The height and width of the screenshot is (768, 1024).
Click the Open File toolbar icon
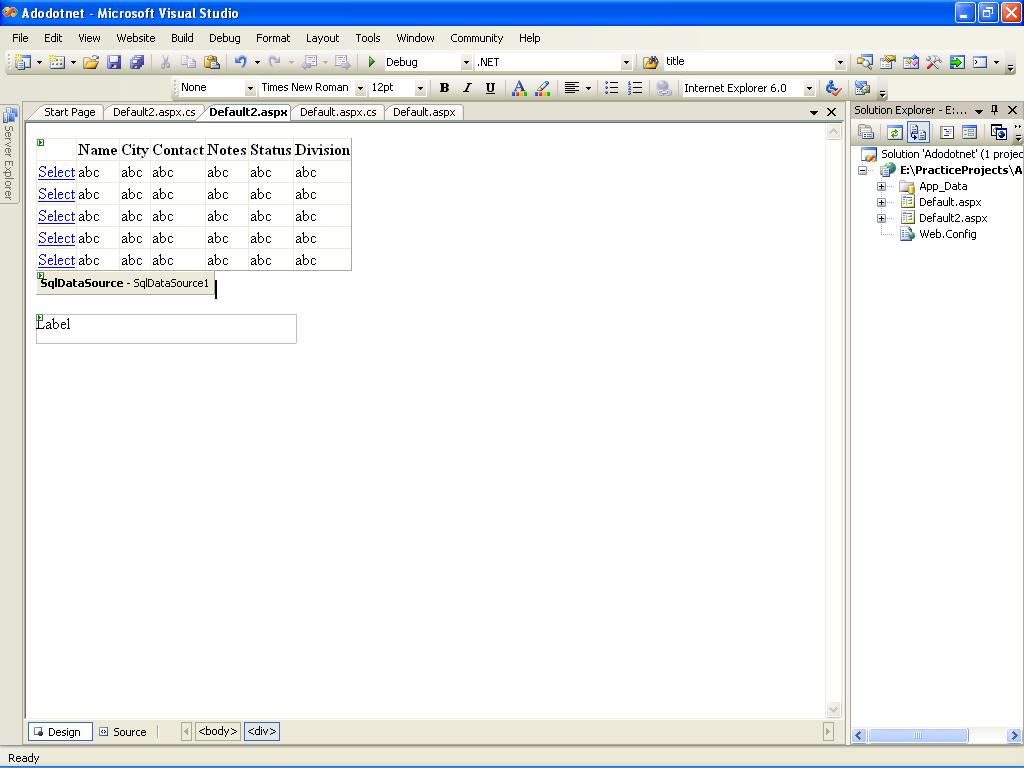pos(91,62)
